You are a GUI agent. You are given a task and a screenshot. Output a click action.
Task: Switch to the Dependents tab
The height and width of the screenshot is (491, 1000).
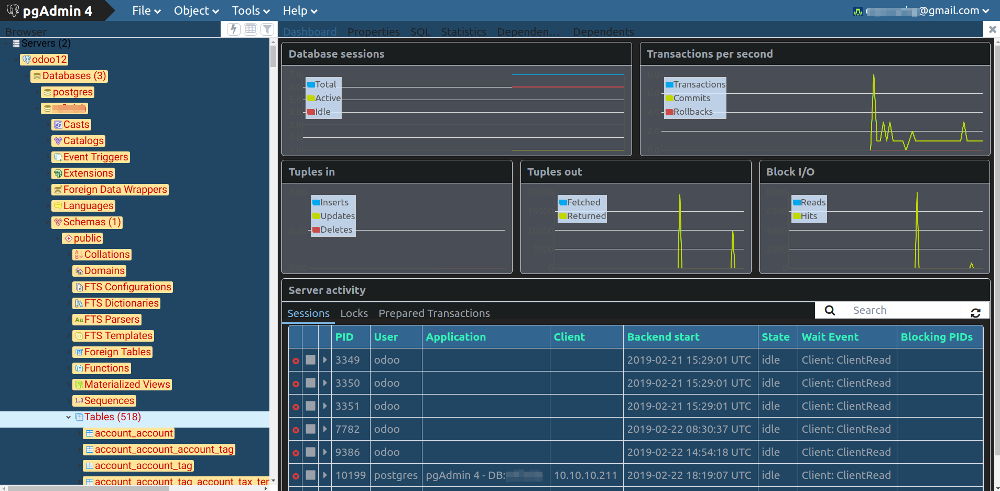603,32
